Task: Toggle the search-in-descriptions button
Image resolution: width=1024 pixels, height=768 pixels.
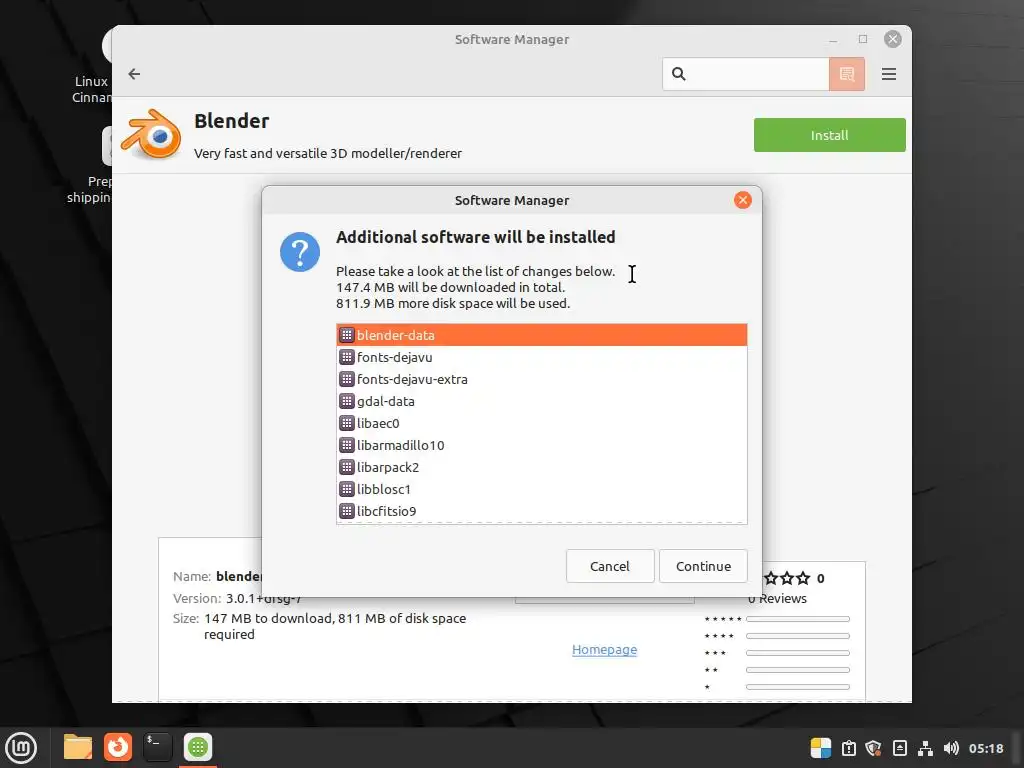Action: tap(847, 74)
